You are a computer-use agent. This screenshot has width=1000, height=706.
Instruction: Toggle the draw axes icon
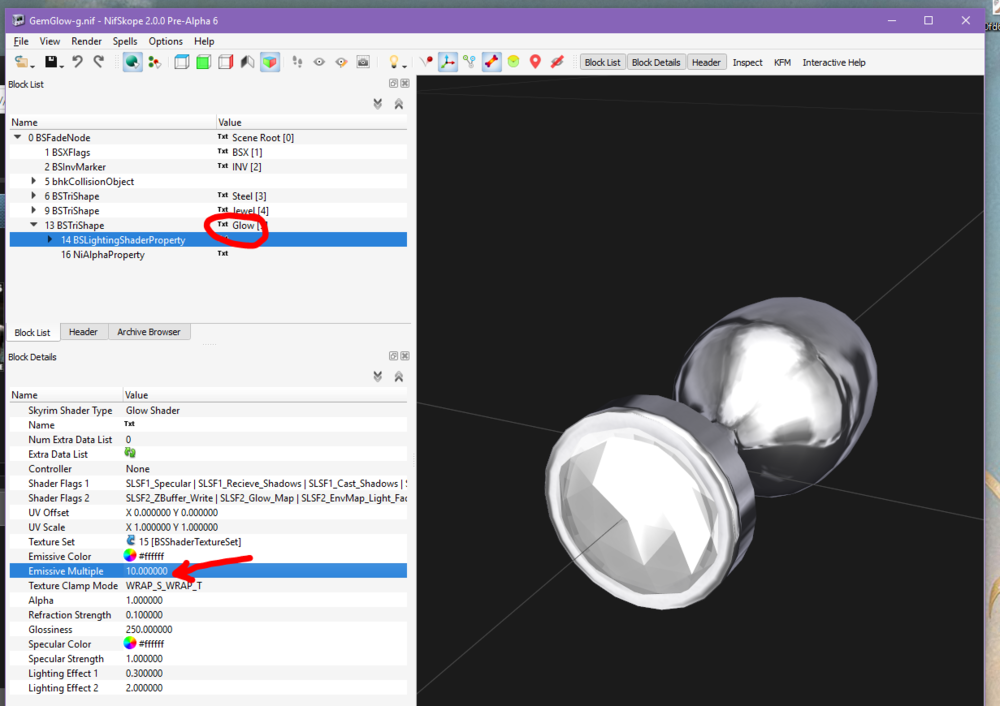coord(448,62)
